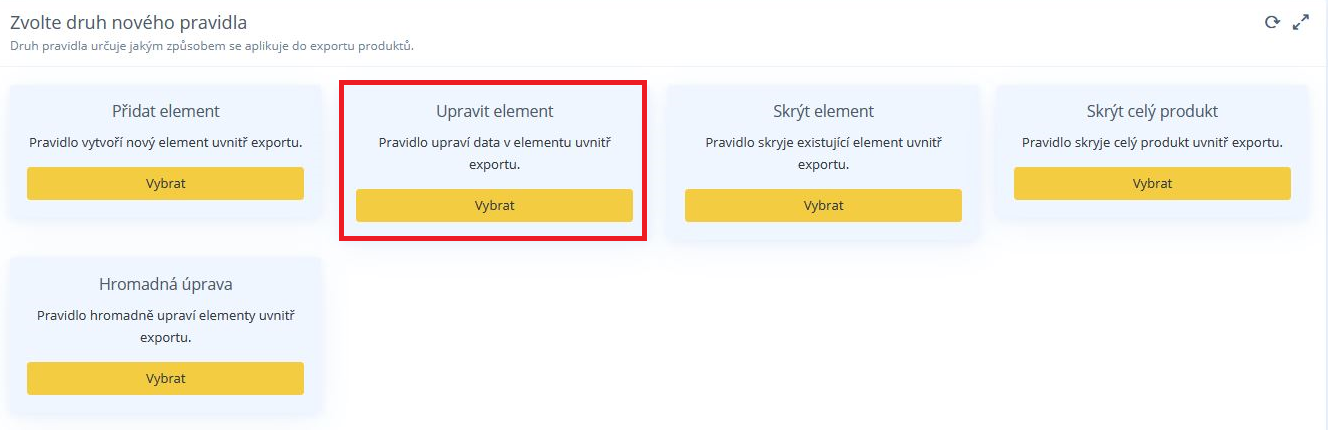Image resolution: width=1328 pixels, height=430 pixels.
Task: Click description 'Pravidlo skryje existující element'
Action: pos(823,153)
